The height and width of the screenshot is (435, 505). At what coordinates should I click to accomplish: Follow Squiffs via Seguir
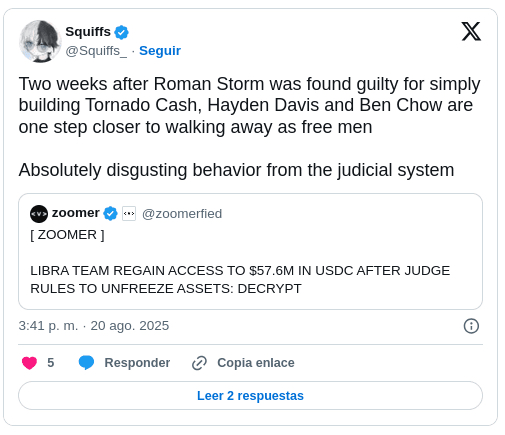point(160,51)
